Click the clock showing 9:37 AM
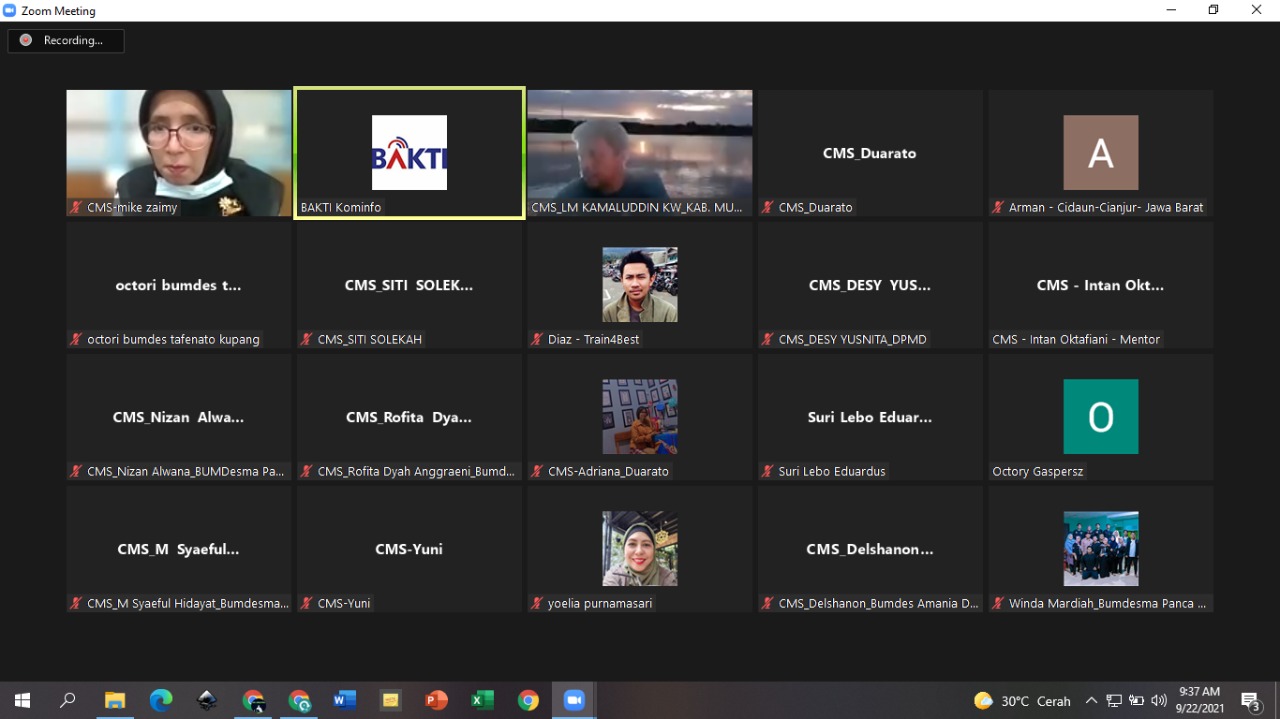 tap(1198, 699)
